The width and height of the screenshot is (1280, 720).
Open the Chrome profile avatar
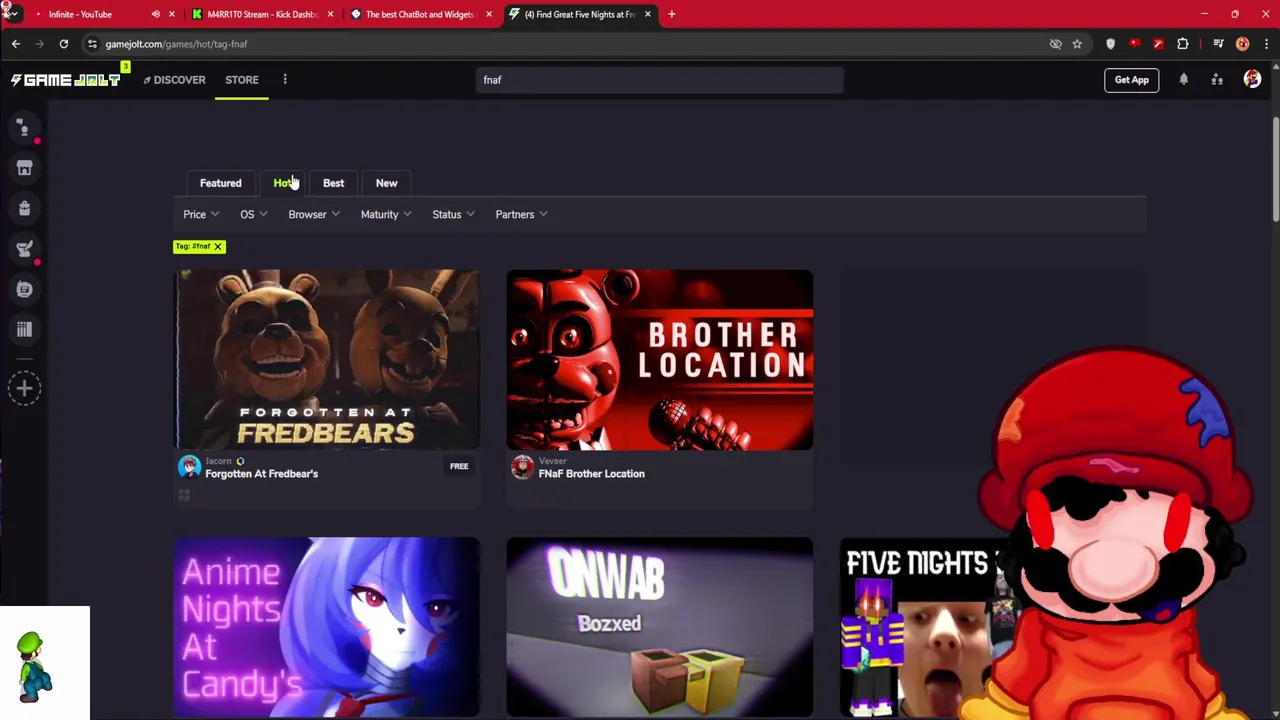[x=1242, y=44]
